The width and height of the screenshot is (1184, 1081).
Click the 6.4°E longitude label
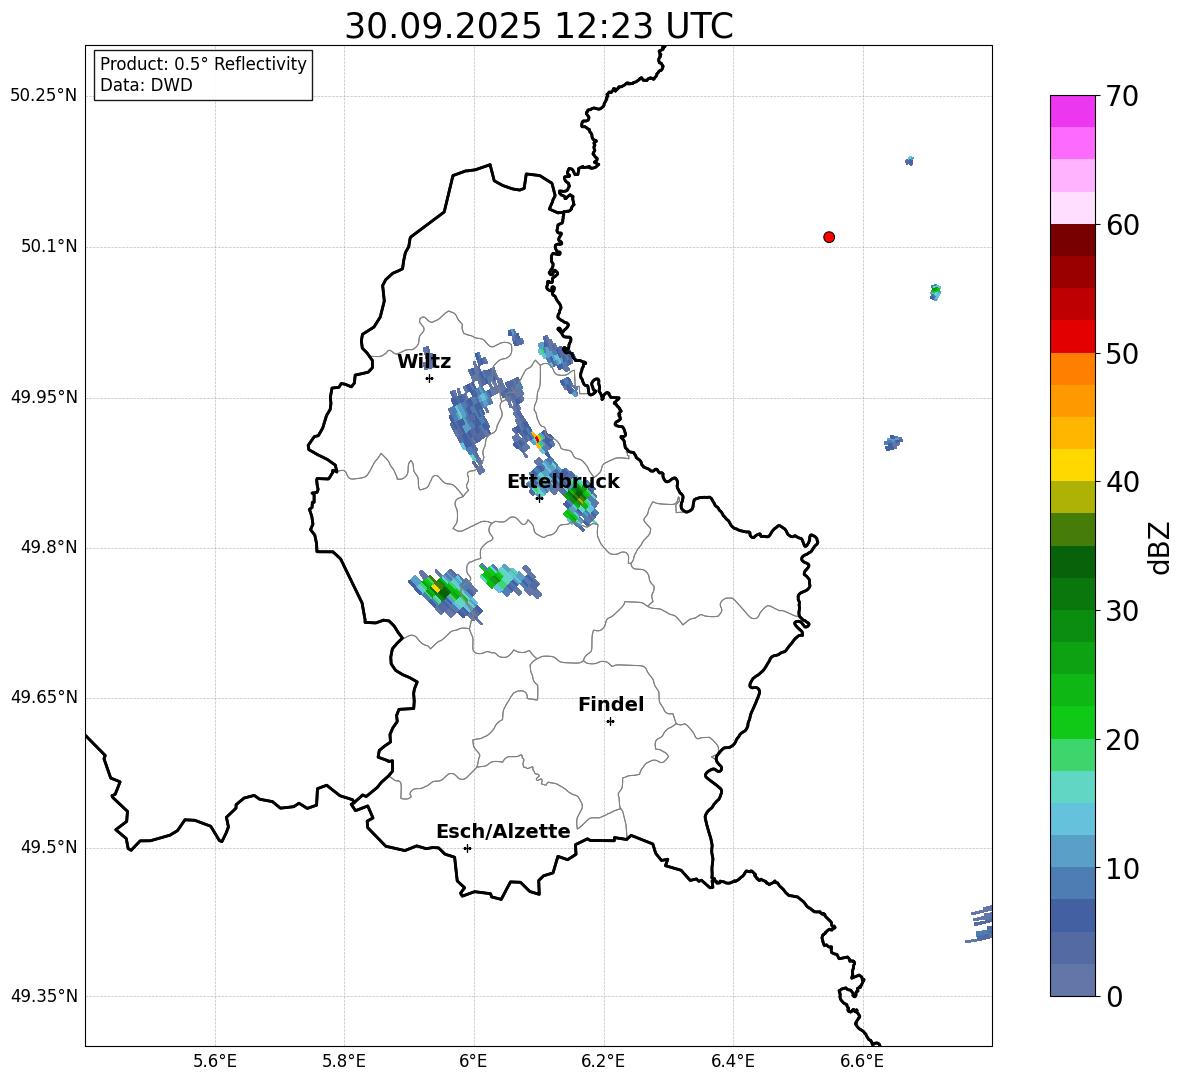pos(732,1062)
